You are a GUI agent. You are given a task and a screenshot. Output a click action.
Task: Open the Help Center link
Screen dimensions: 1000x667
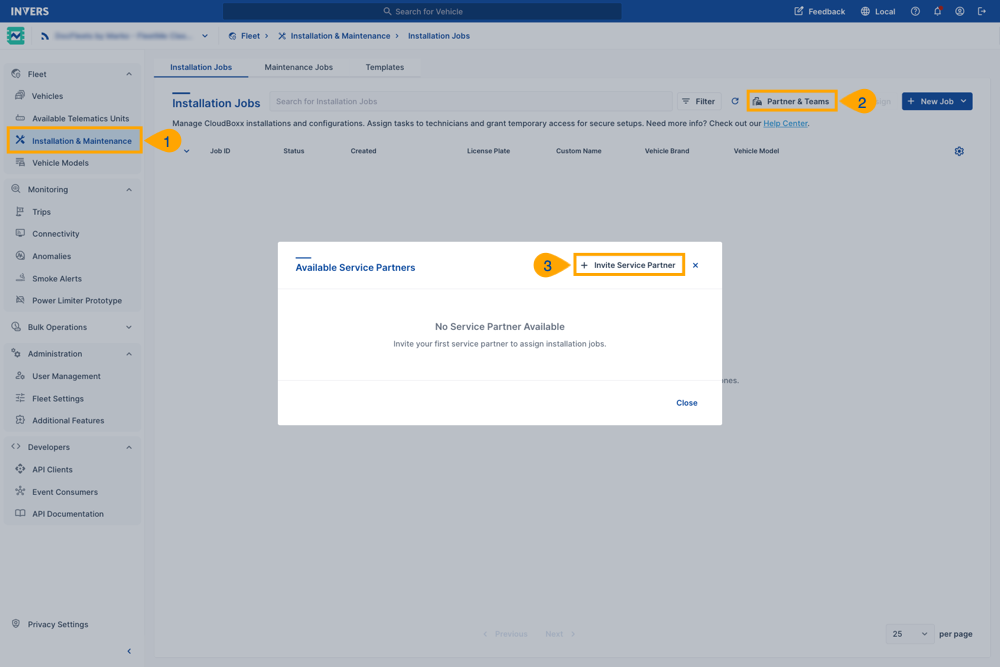point(785,124)
